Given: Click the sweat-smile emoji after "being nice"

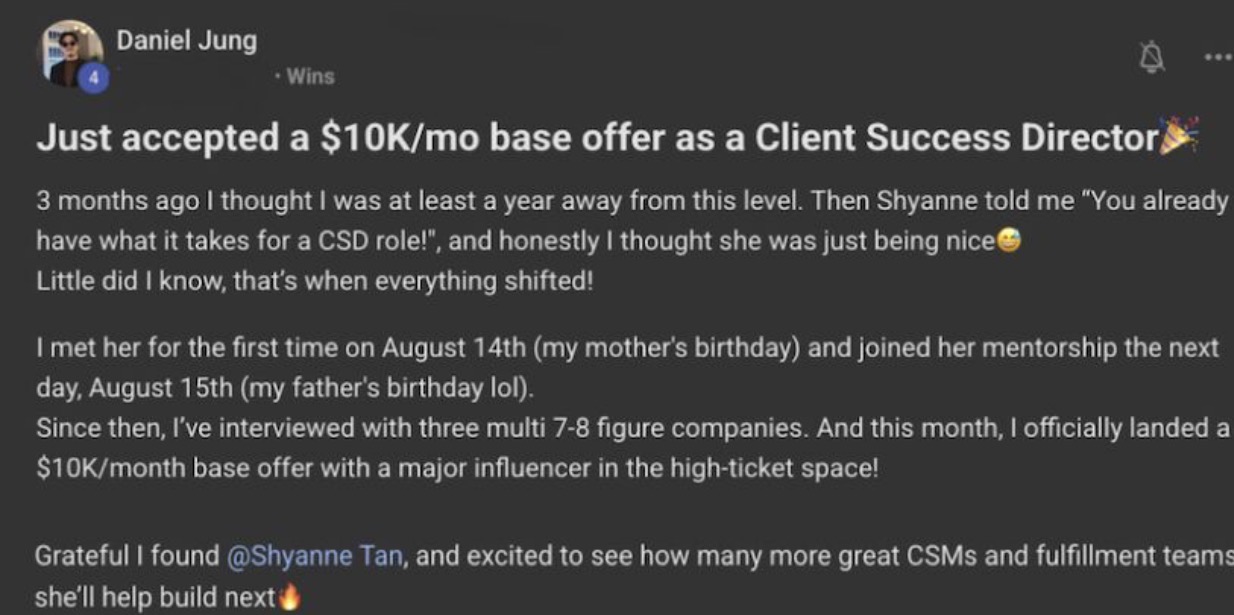Looking at the screenshot, I should (x=1009, y=242).
